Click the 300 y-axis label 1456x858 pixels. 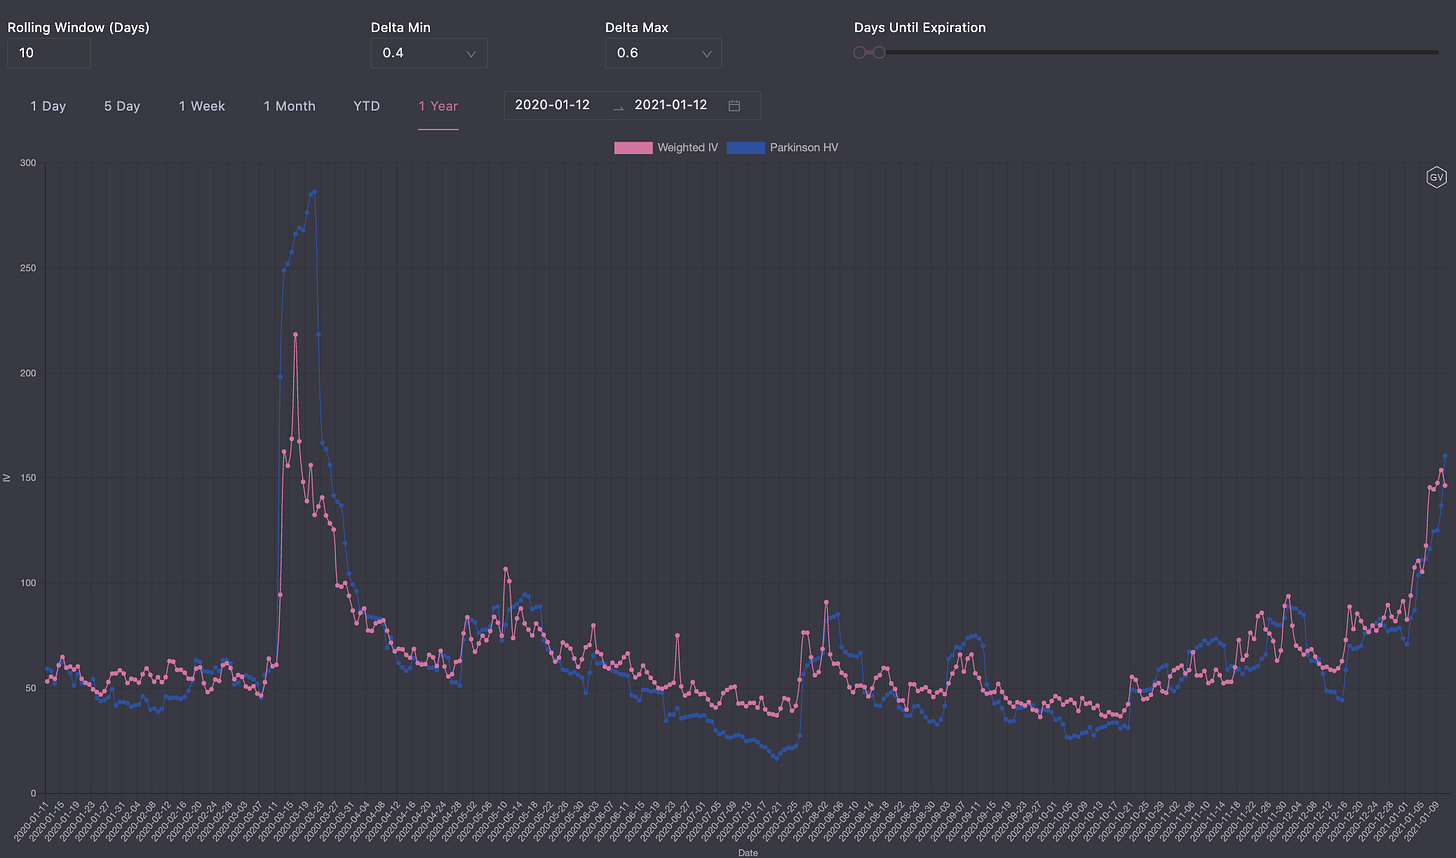pyautogui.click(x=28, y=163)
